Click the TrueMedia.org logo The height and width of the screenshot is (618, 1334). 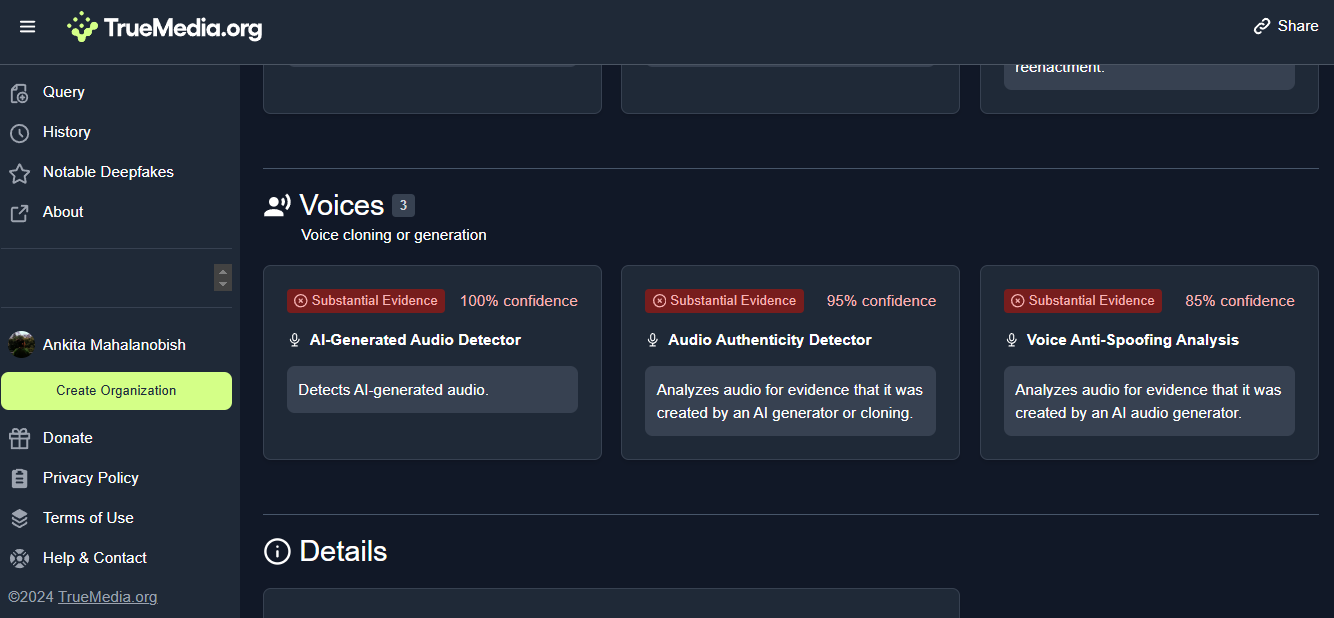pyautogui.click(x=165, y=27)
